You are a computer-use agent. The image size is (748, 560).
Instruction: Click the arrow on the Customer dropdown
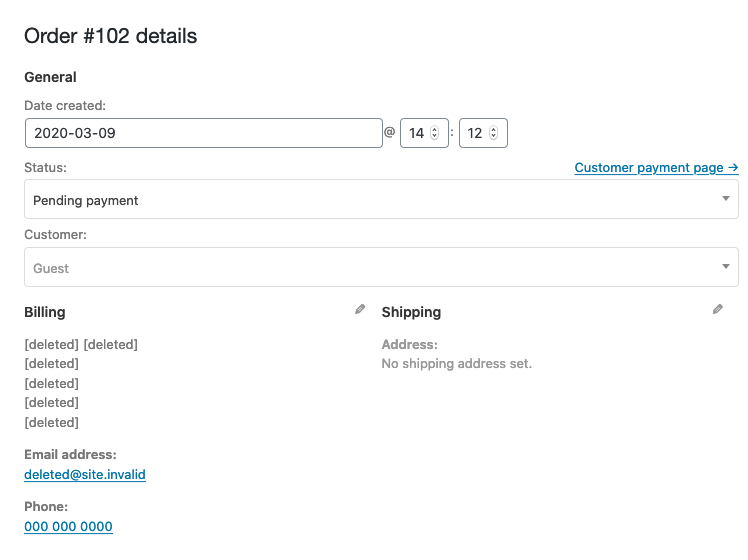pos(726,266)
